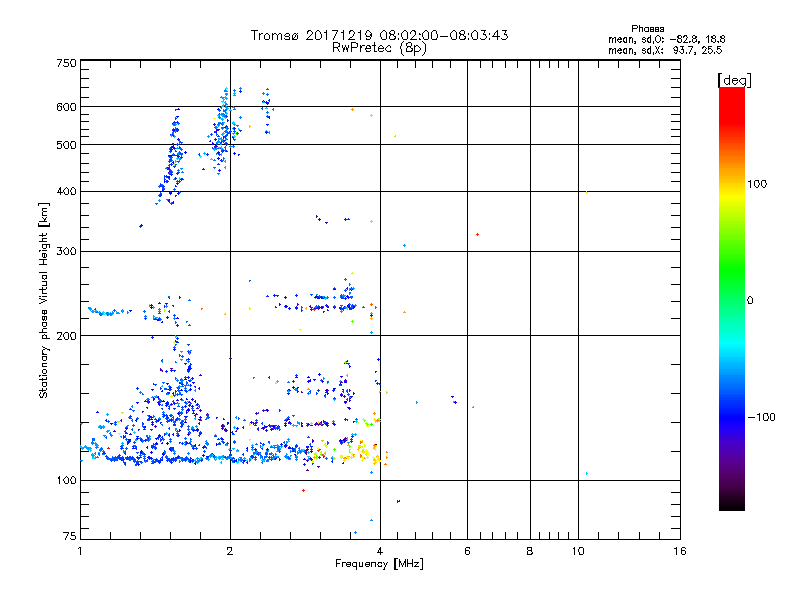800x600 pixels.
Task: Click the y-axis tick label '600'
Action: pyautogui.click(x=66, y=107)
